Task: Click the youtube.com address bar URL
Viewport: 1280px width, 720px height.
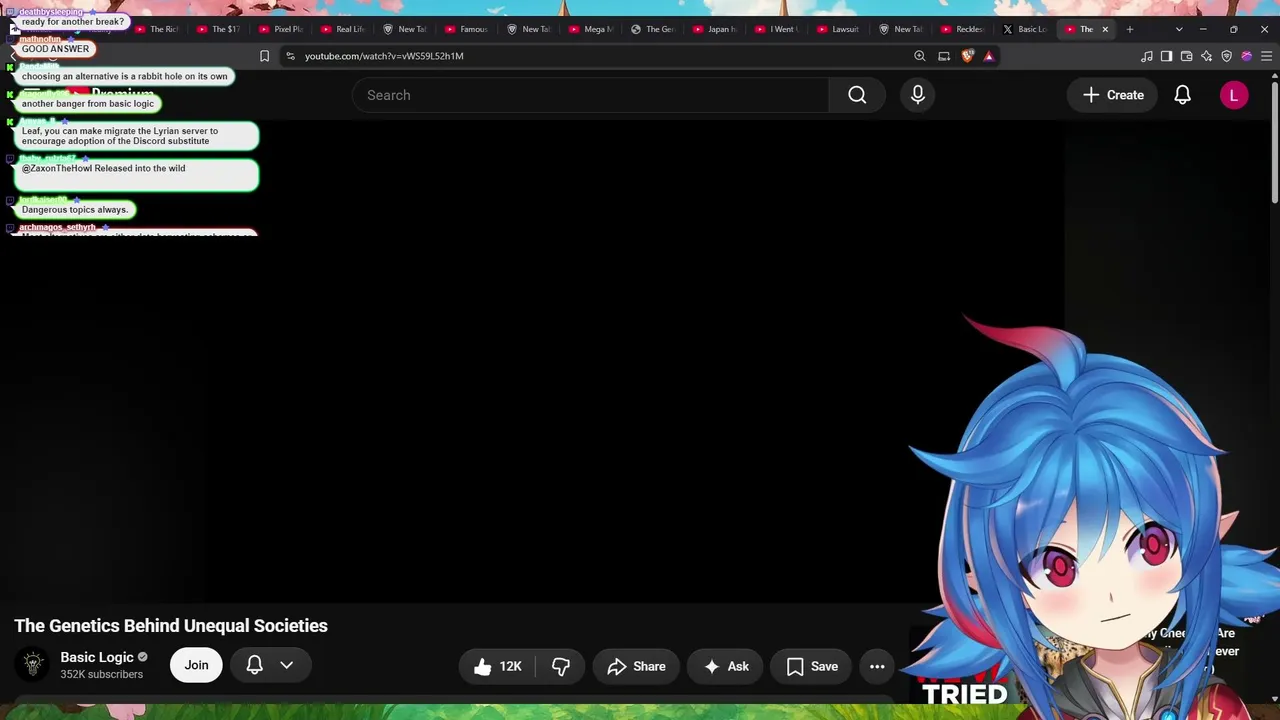Action: point(384,56)
